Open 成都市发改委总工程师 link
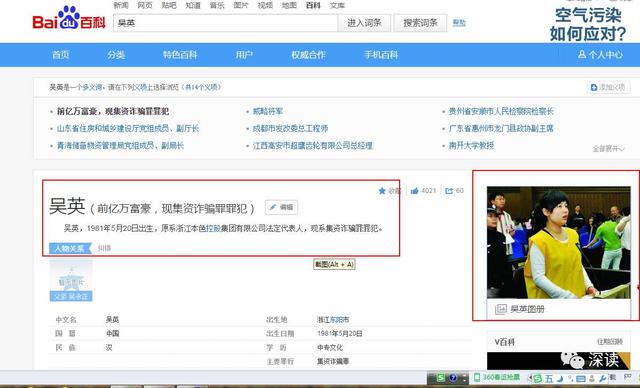The height and width of the screenshot is (388, 640). click(x=290, y=128)
